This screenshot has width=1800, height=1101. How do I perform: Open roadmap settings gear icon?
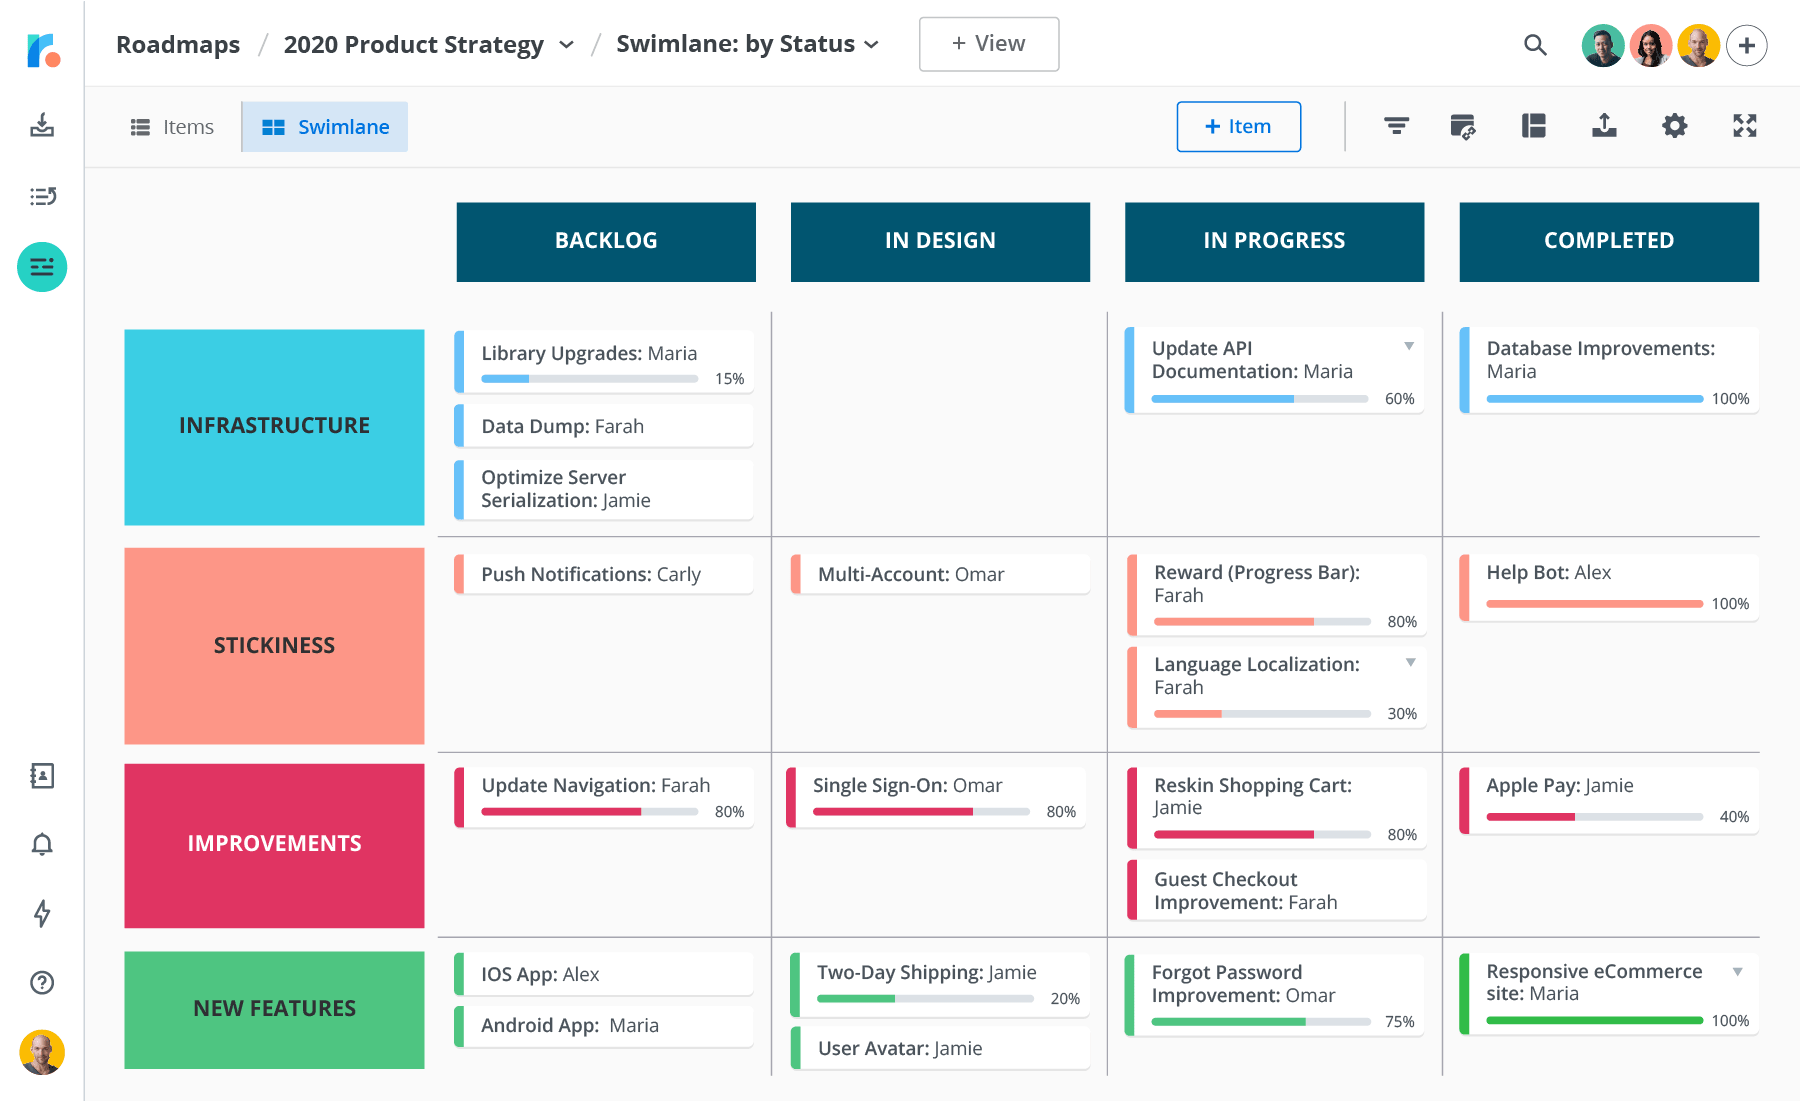(x=1674, y=126)
